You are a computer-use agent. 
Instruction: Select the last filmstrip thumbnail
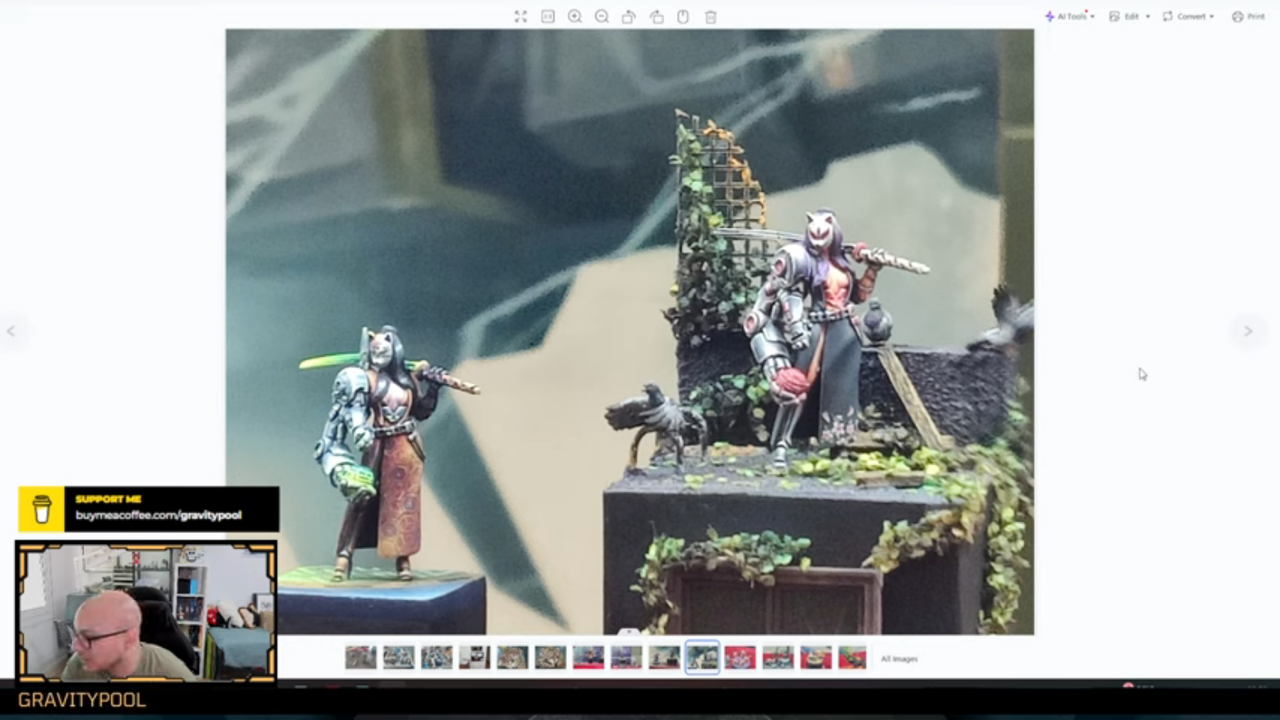point(853,657)
